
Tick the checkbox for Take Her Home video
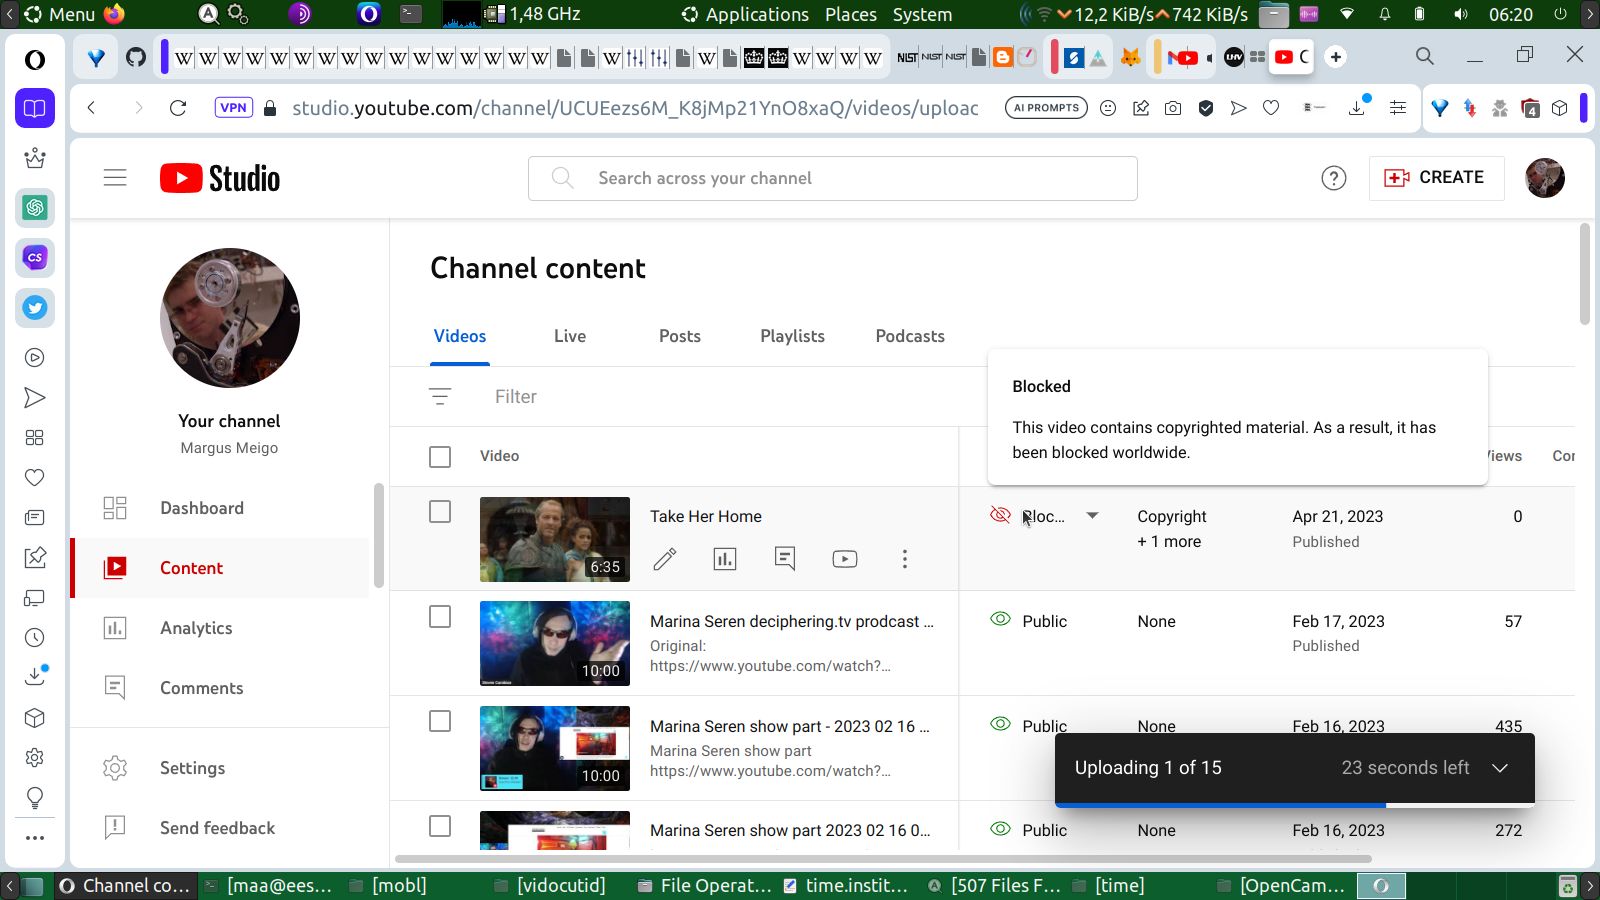[x=440, y=512]
